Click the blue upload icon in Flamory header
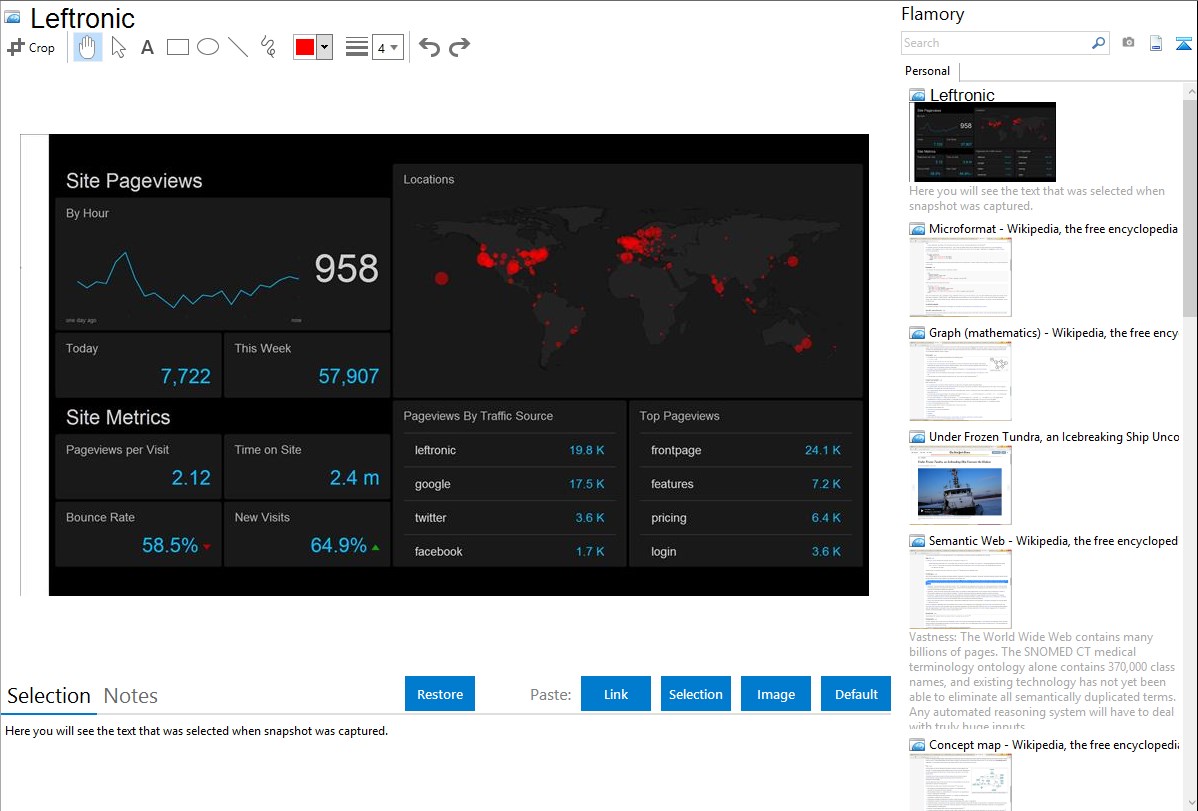1198x811 pixels. [1183, 43]
